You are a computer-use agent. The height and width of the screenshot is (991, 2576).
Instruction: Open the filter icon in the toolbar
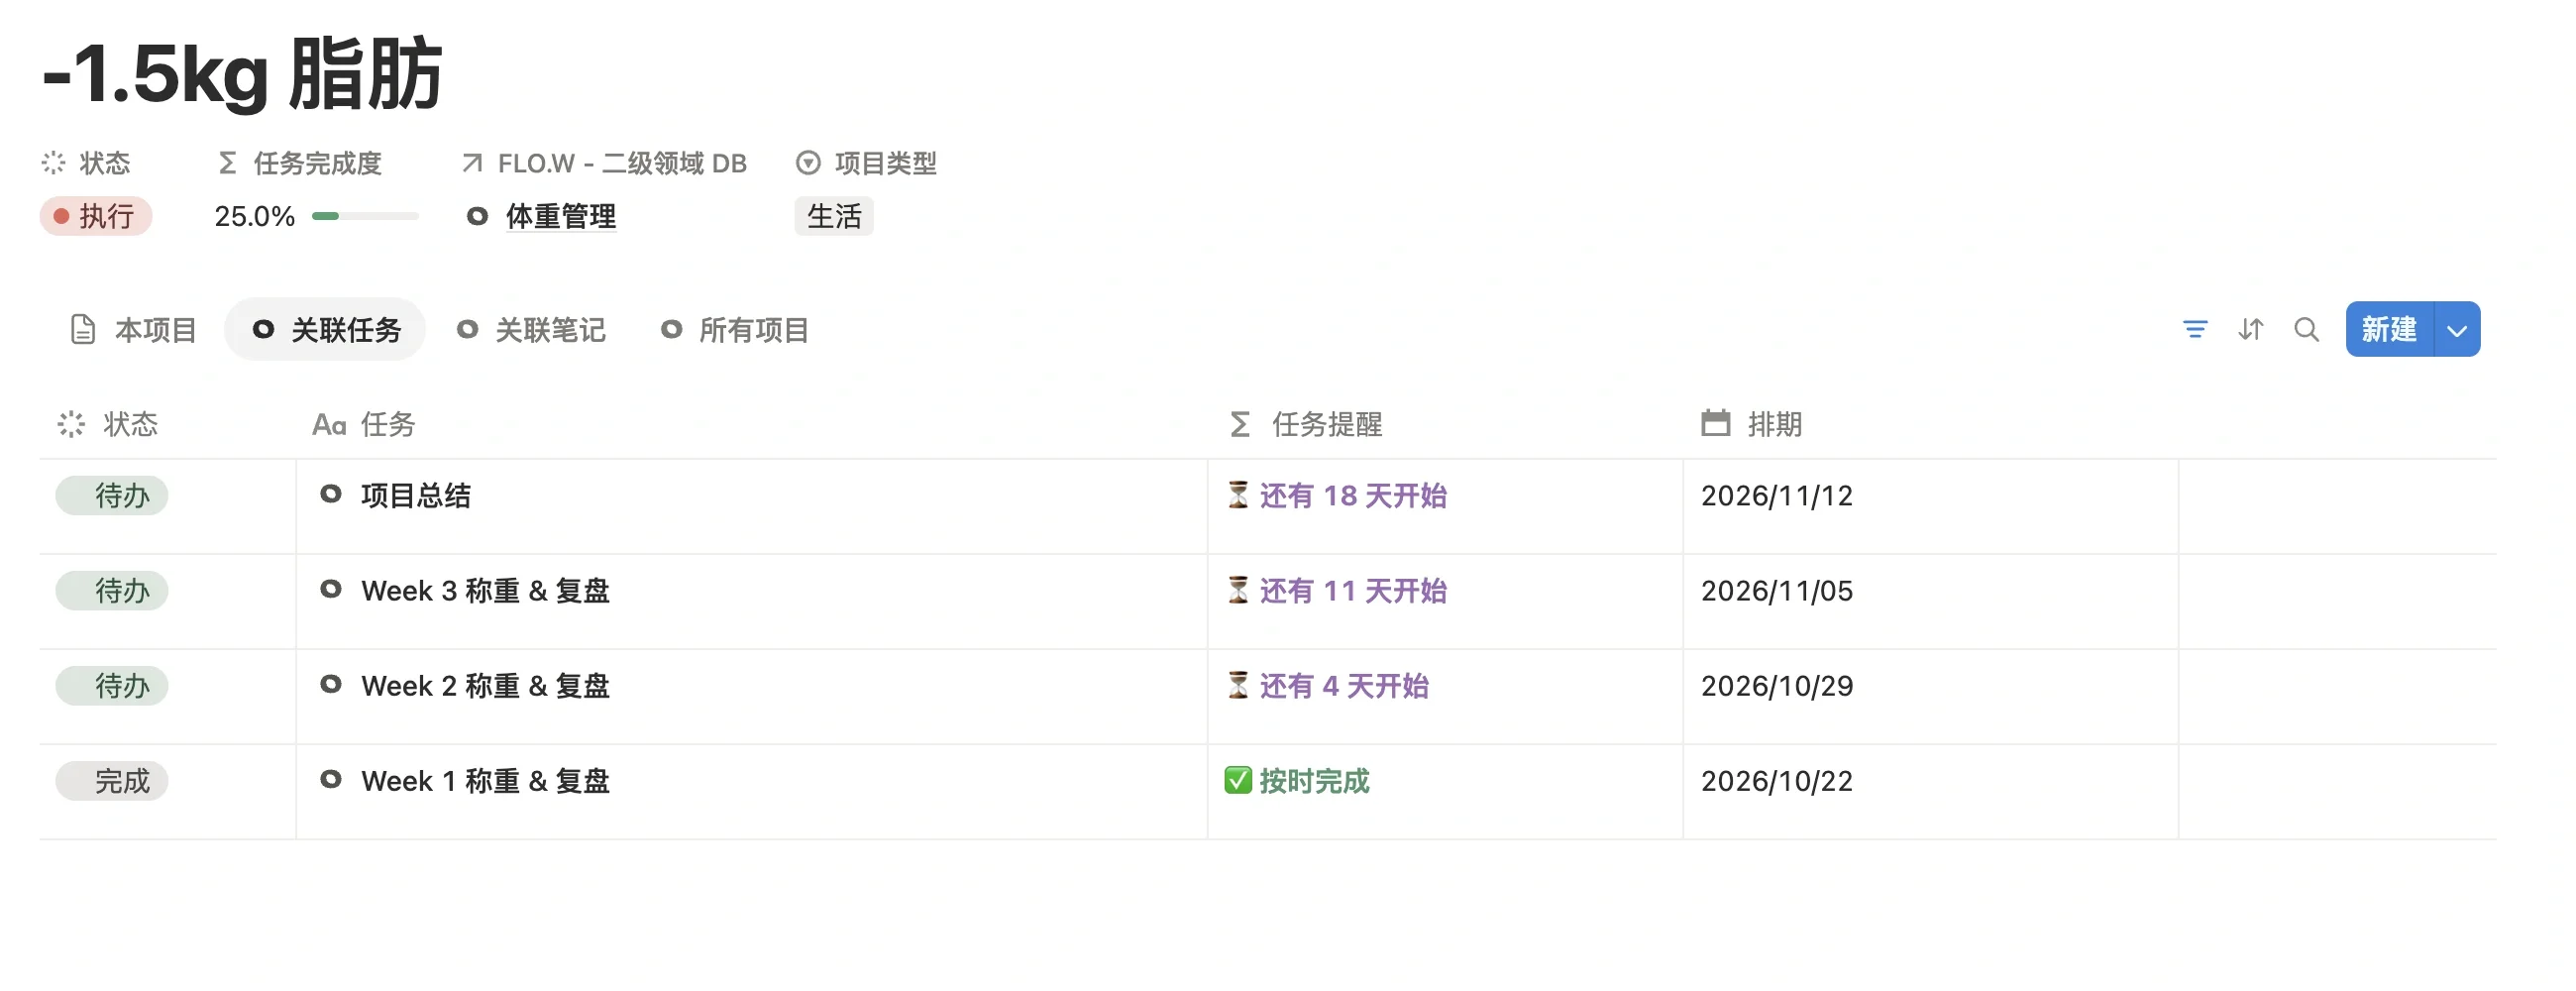point(2194,329)
